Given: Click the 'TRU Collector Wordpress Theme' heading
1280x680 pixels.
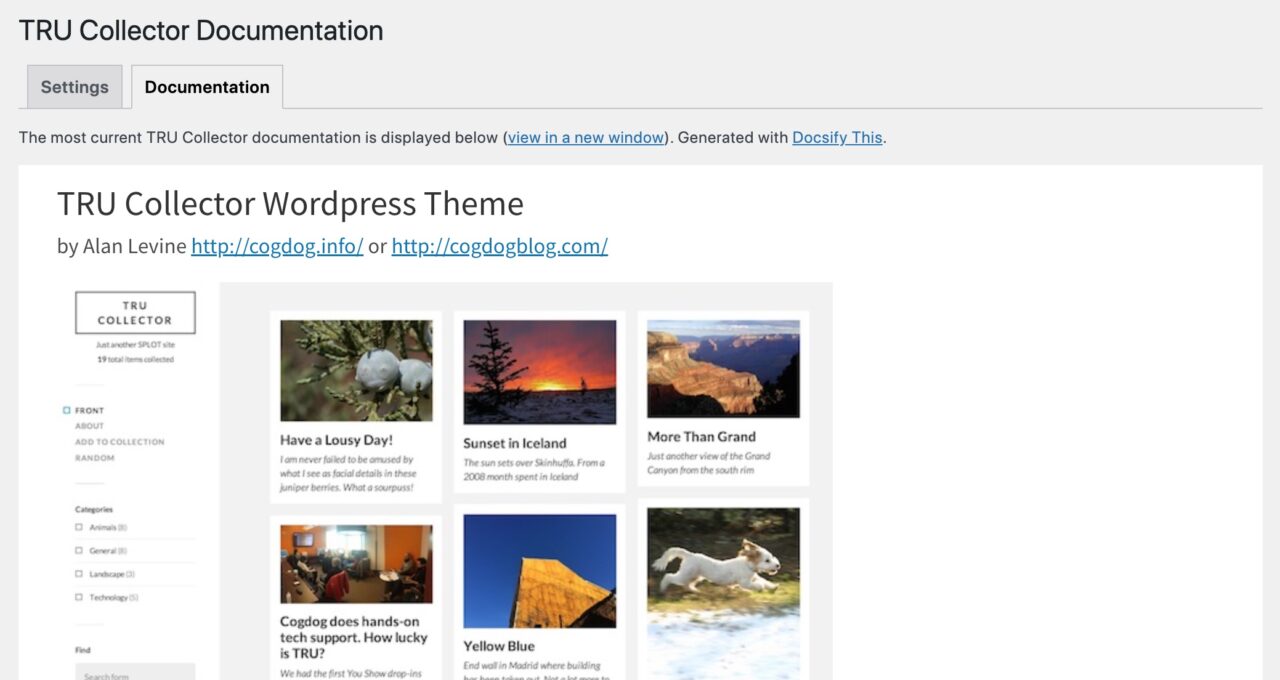Looking at the screenshot, I should click(x=290, y=204).
